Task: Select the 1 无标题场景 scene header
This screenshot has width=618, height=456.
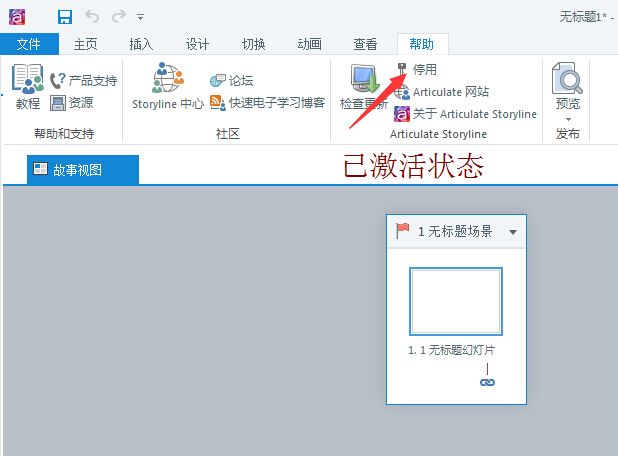Action: coord(456,232)
